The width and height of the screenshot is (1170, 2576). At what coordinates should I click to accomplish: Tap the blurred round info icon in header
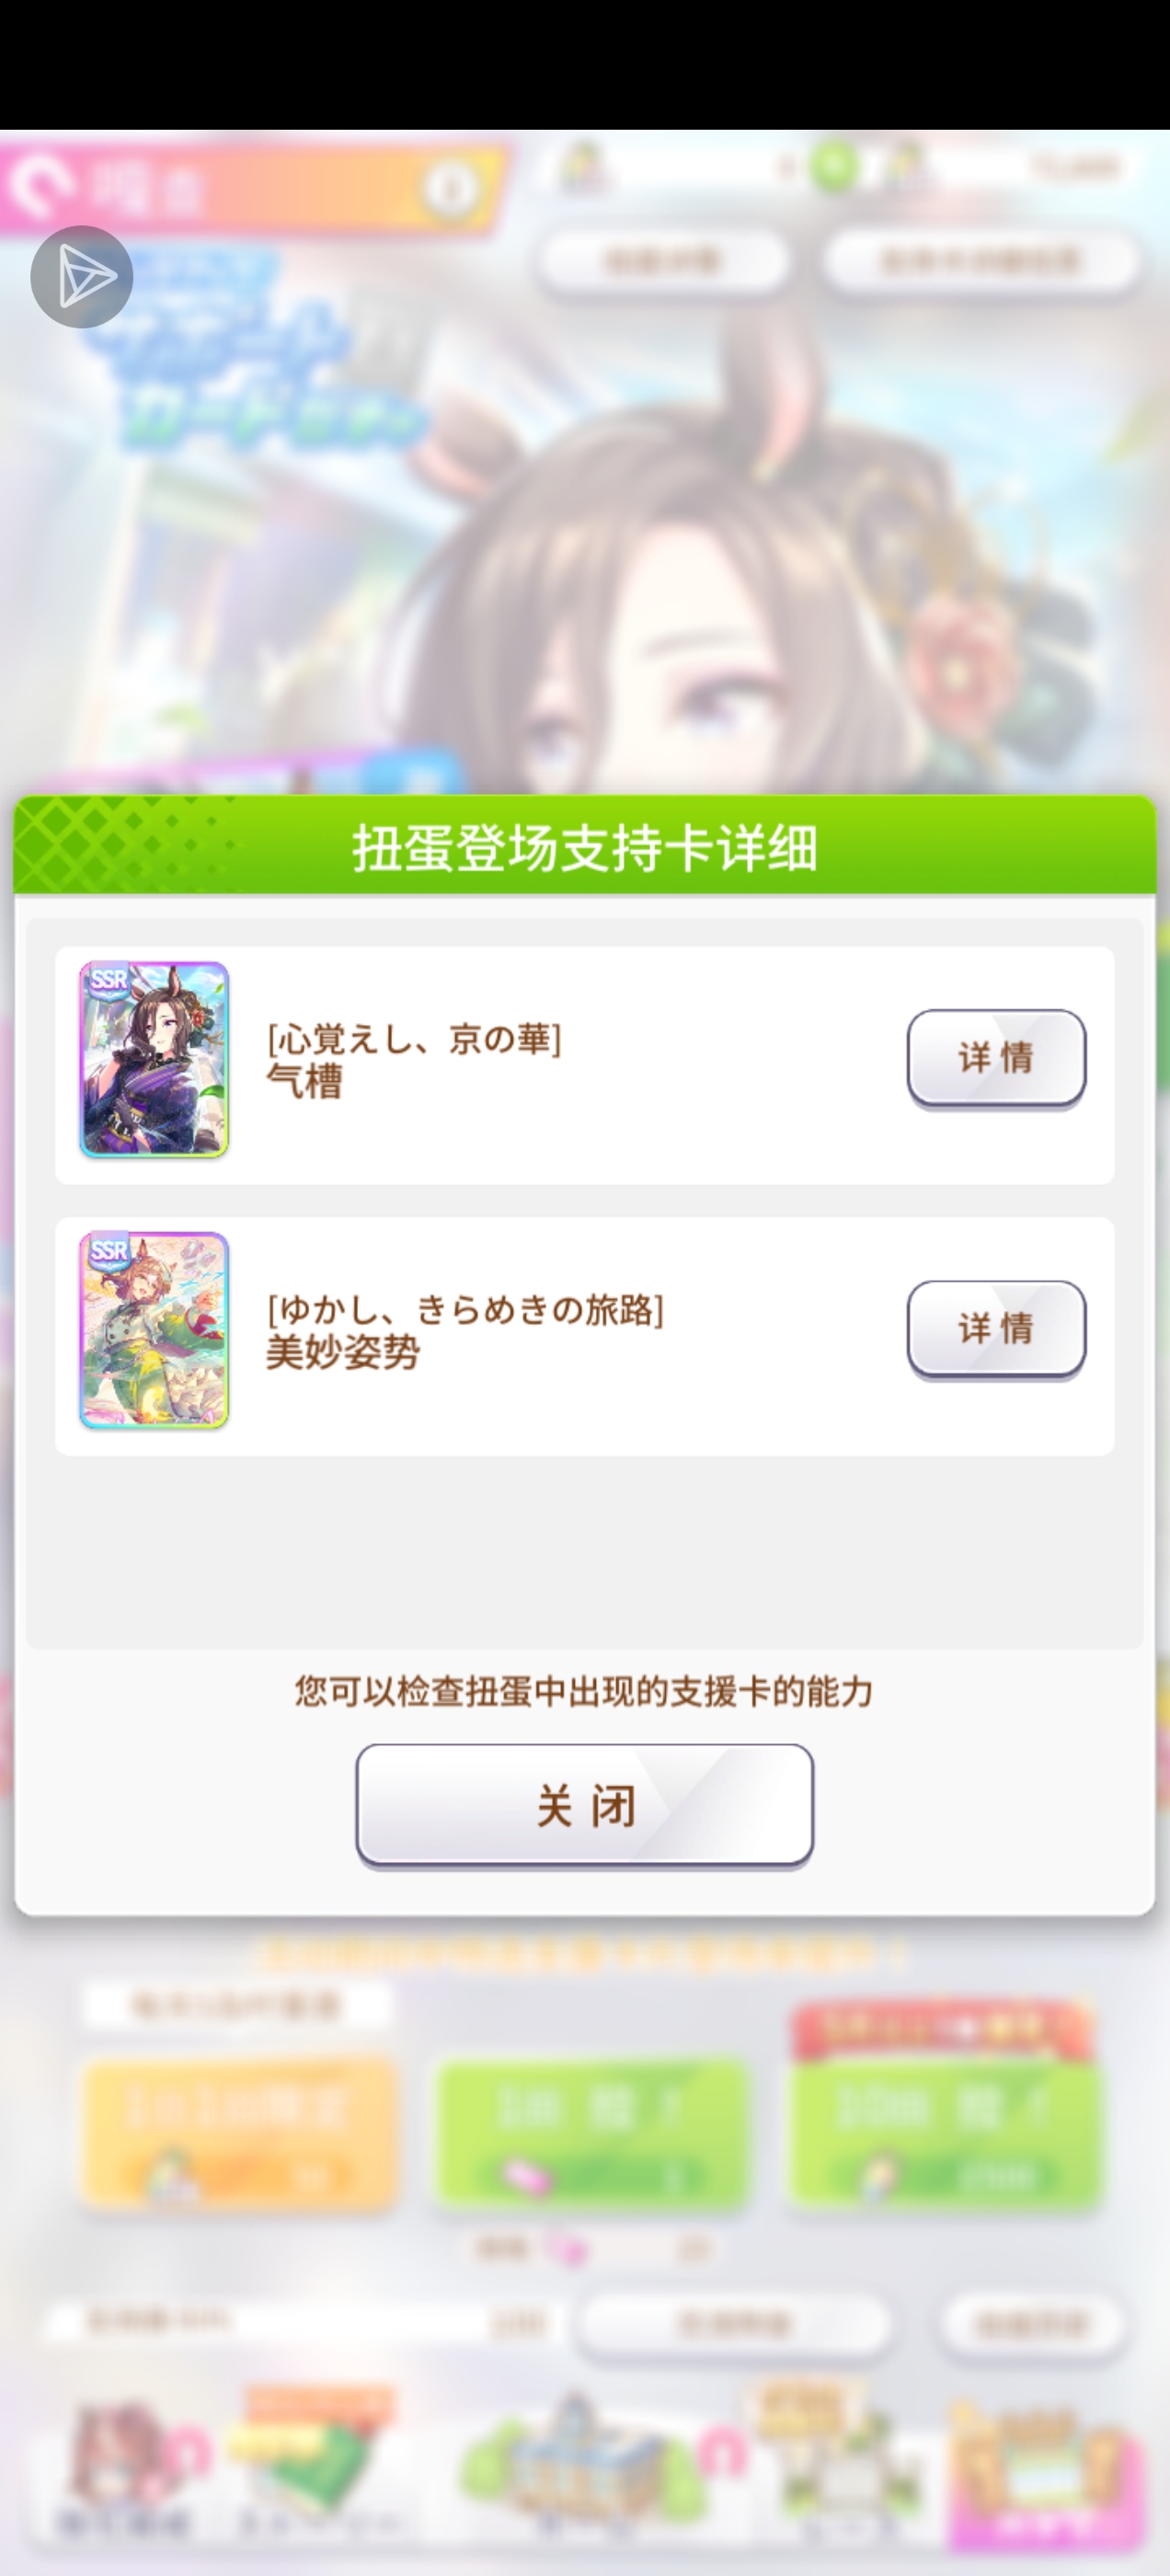pos(449,187)
